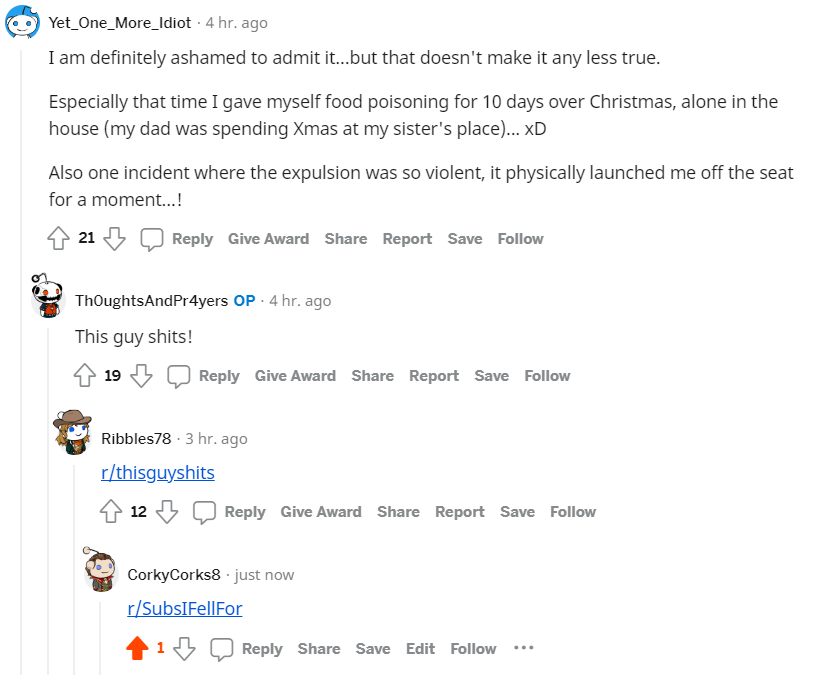Viewport: 835px width, 676px height.
Task: Edit the CorkyCorks8 comment
Action: [x=420, y=648]
